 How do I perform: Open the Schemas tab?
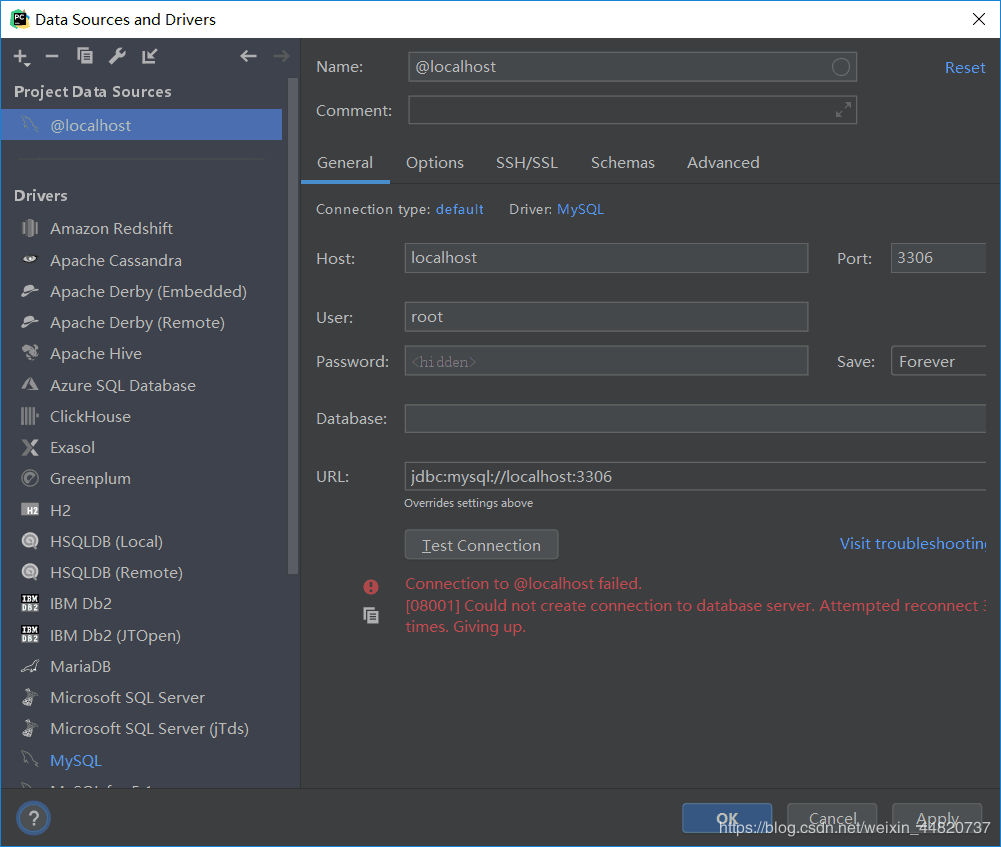click(x=622, y=163)
